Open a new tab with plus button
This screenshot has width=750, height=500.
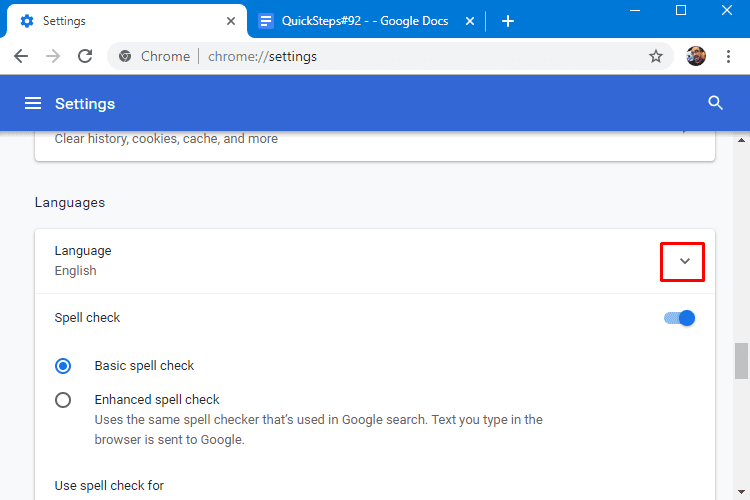point(508,21)
